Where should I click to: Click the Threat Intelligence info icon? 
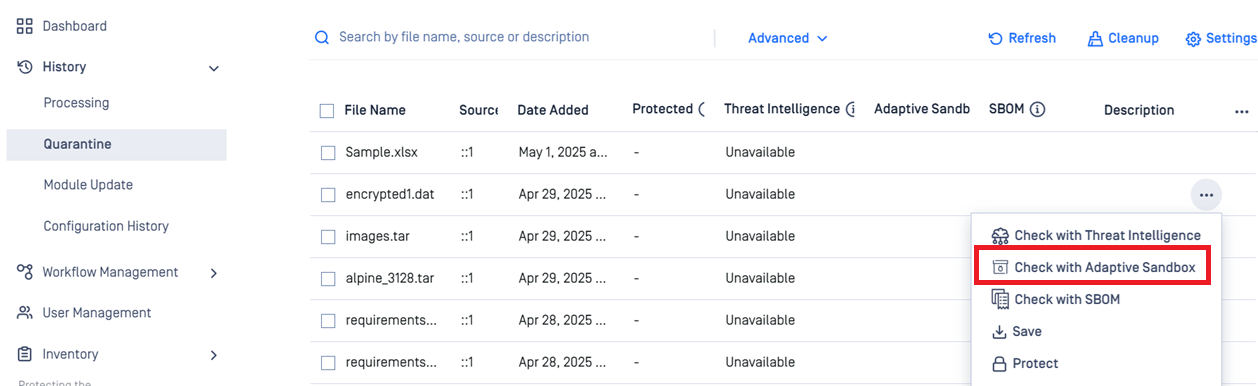point(851,110)
